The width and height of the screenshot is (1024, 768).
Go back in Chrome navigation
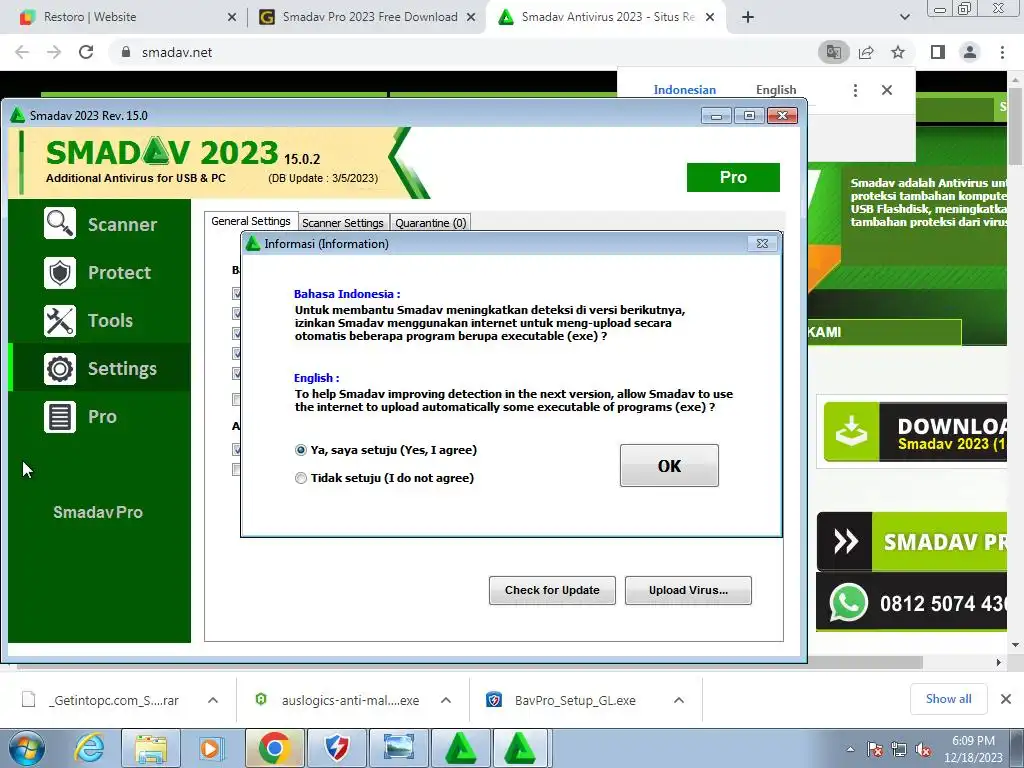click(x=22, y=52)
